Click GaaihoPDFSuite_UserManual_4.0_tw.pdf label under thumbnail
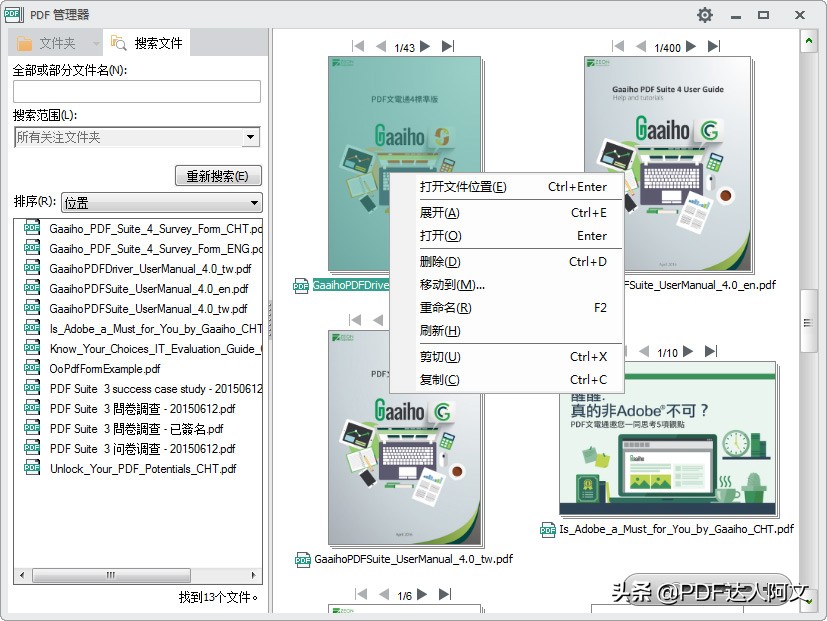827x621 pixels. 414,559
